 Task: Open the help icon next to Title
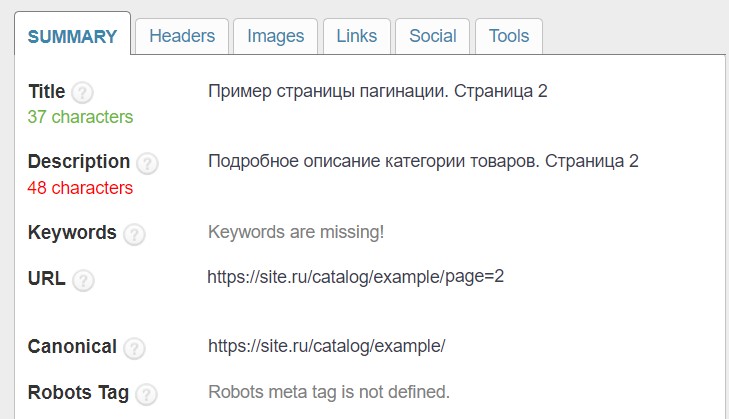[x=82, y=93]
